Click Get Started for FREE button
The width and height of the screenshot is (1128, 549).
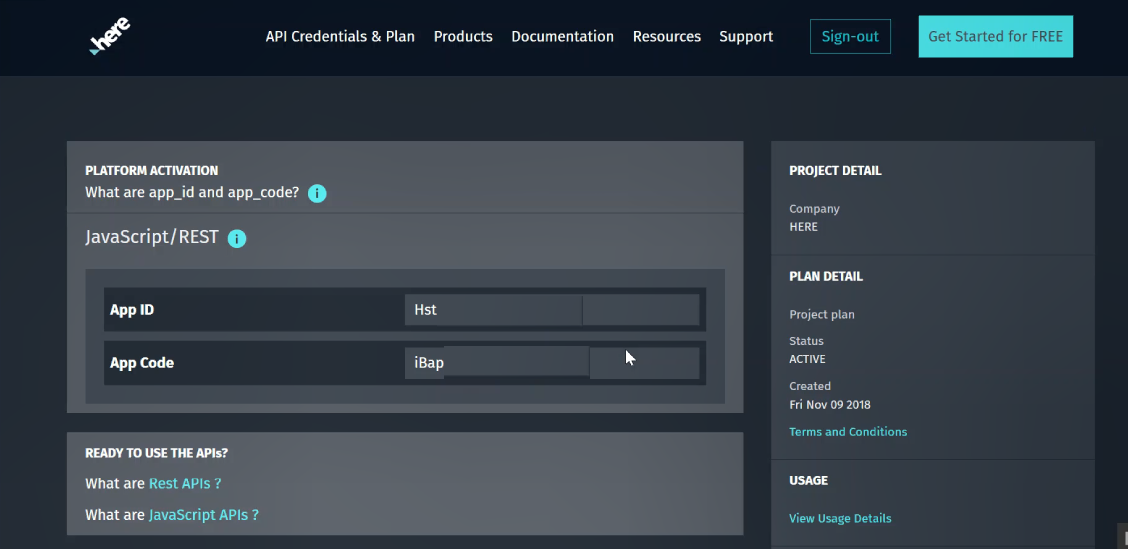click(x=996, y=37)
